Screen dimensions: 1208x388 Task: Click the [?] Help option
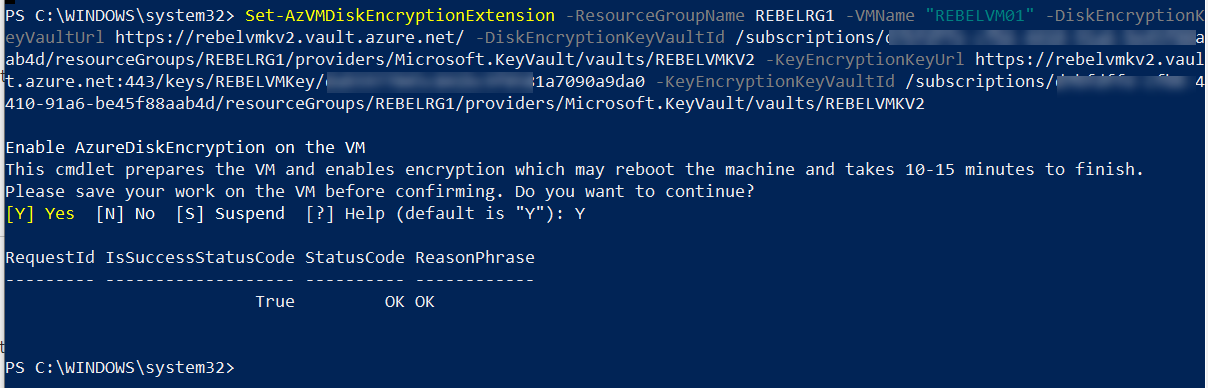coord(340,214)
